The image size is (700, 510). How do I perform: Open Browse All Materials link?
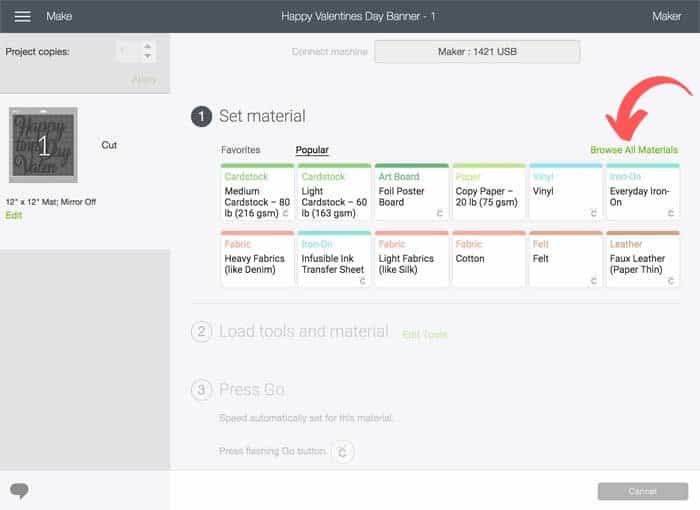[634, 150]
